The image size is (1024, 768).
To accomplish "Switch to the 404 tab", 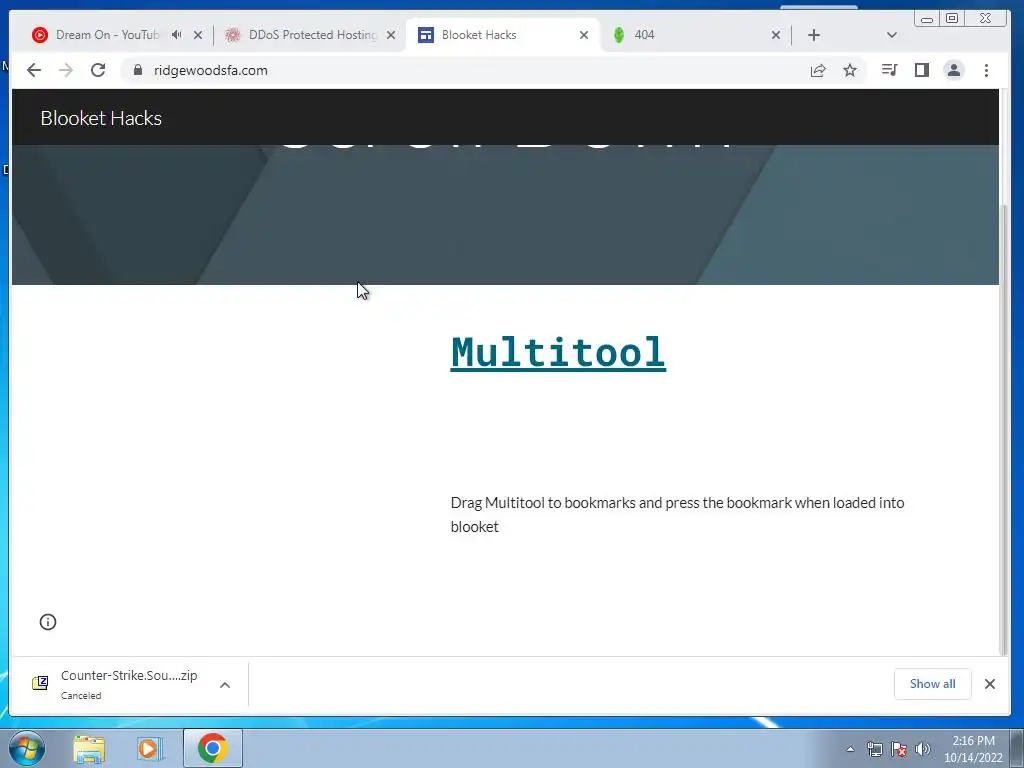I will click(x=696, y=35).
